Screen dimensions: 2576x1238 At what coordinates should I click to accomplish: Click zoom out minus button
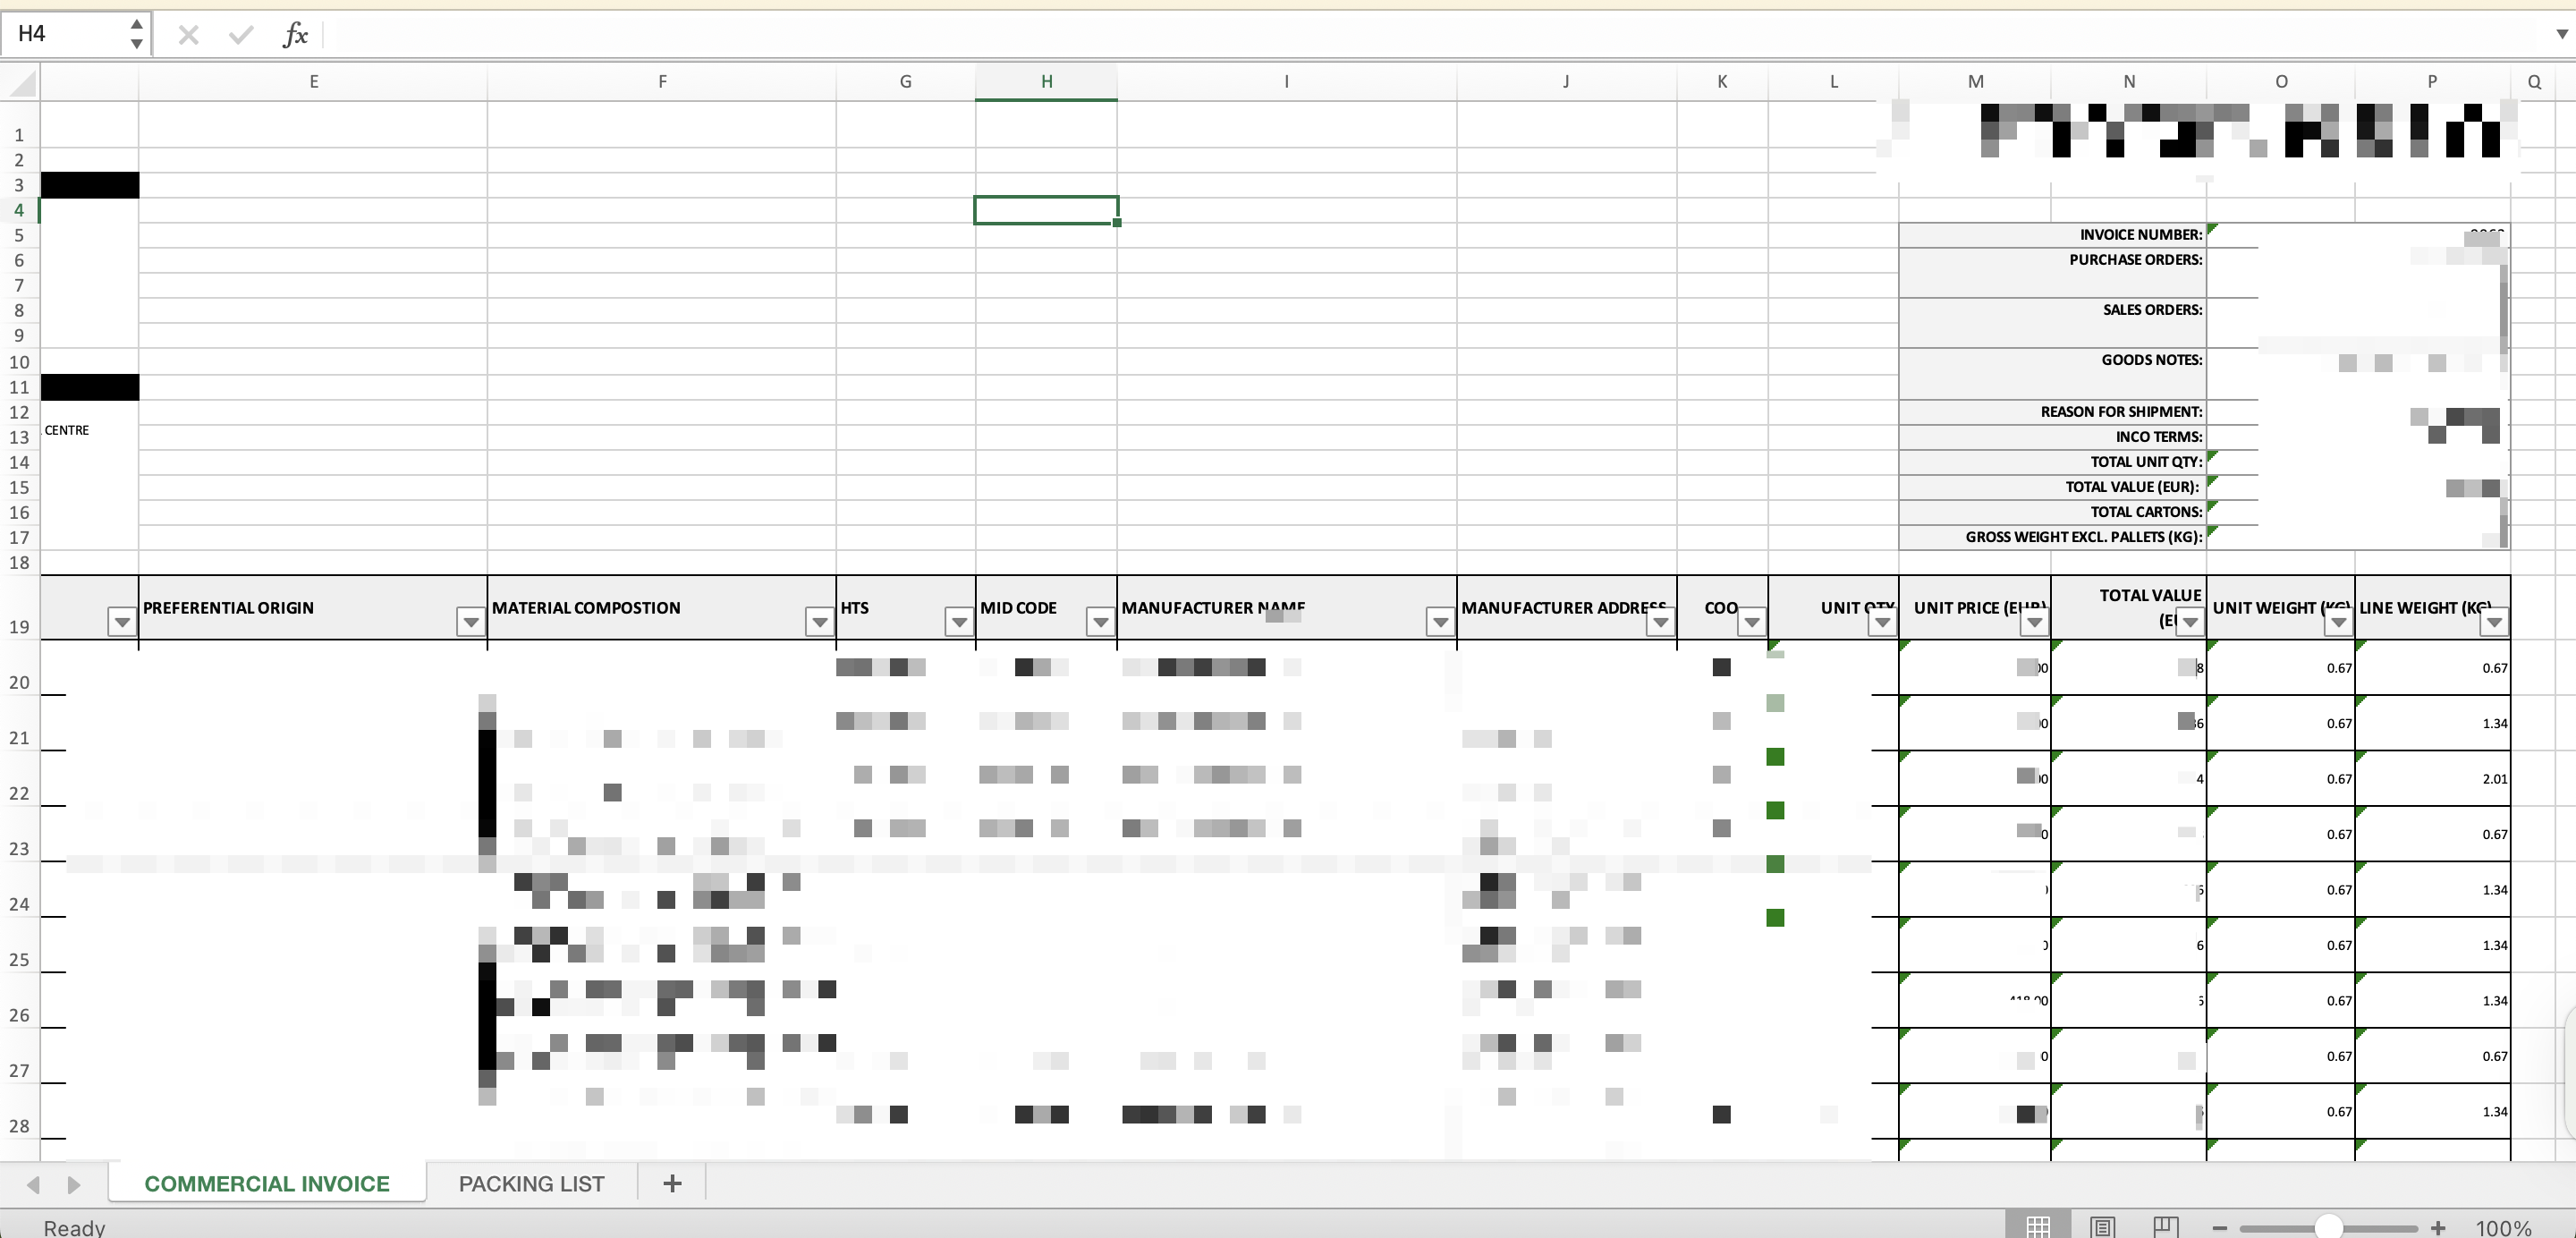coord(2220,1227)
